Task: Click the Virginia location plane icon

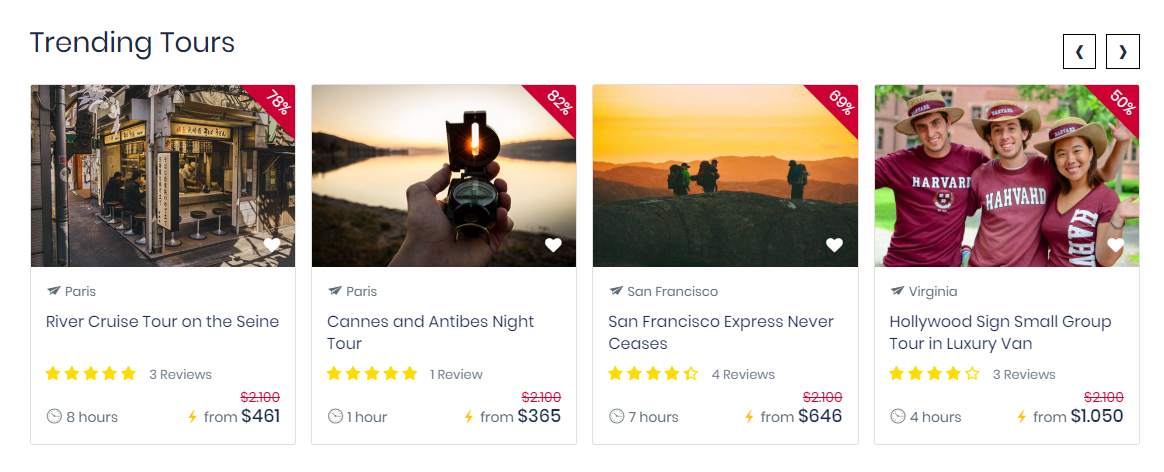Action: coord(897,291)
